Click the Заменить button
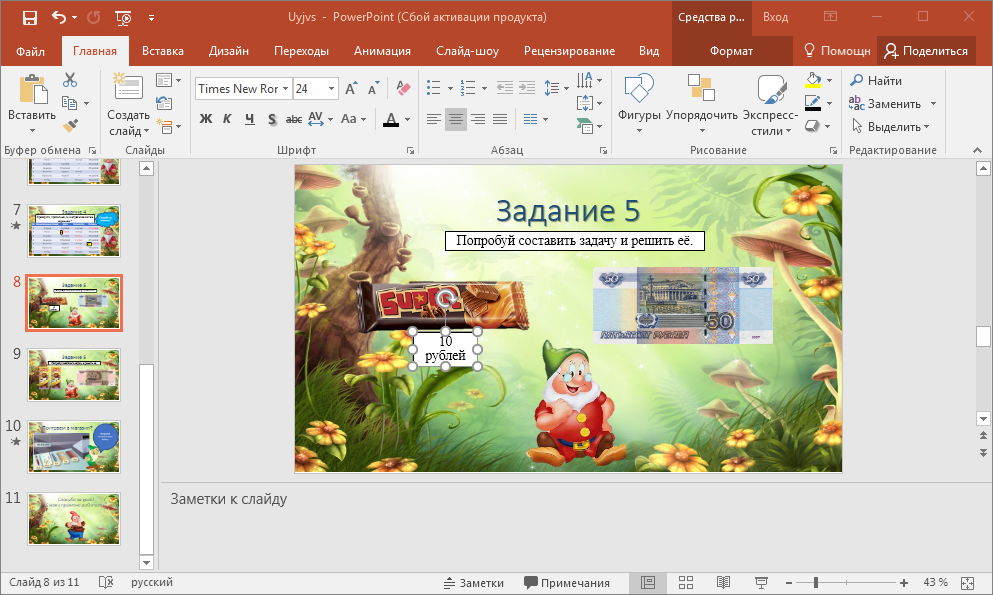The image size is (993, 595). tap(885, 103)
